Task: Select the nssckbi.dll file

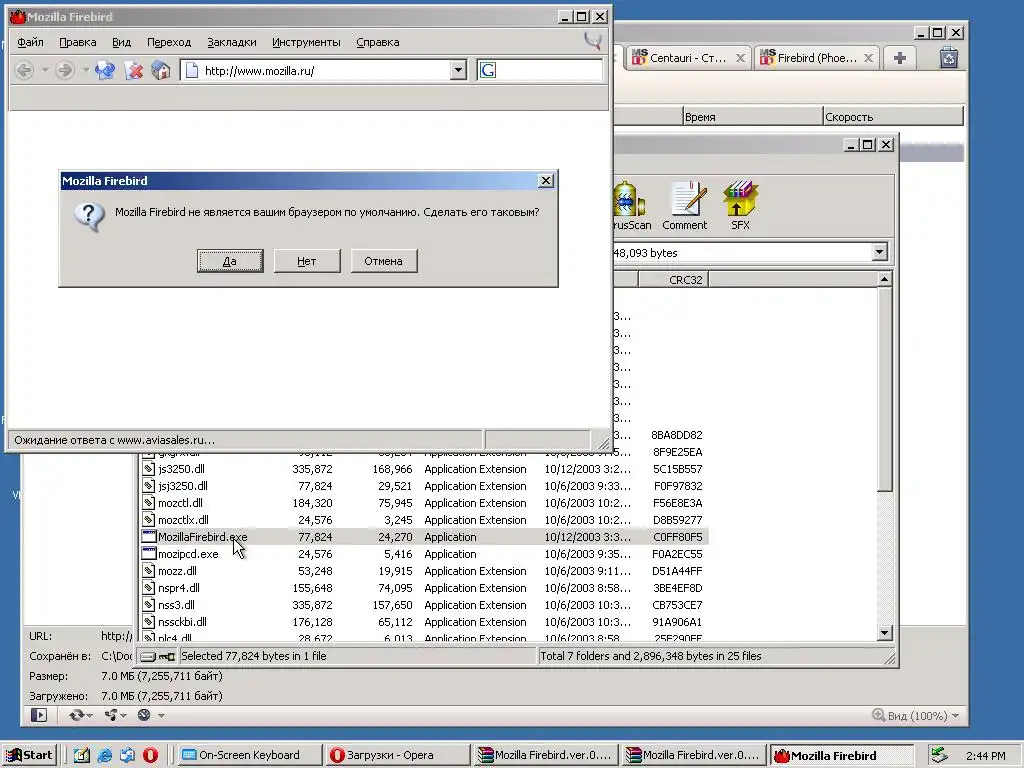Action: (182, 622)
